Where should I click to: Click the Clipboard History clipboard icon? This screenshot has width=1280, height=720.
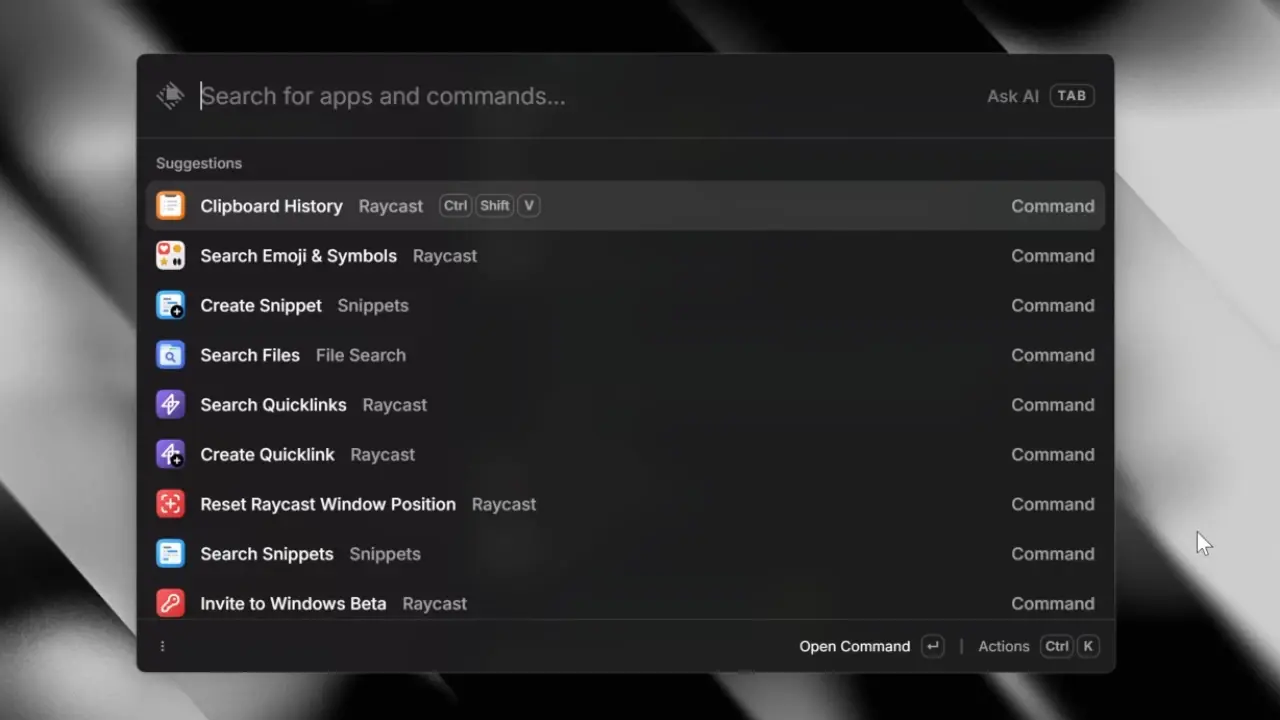[x=170, y=205]
